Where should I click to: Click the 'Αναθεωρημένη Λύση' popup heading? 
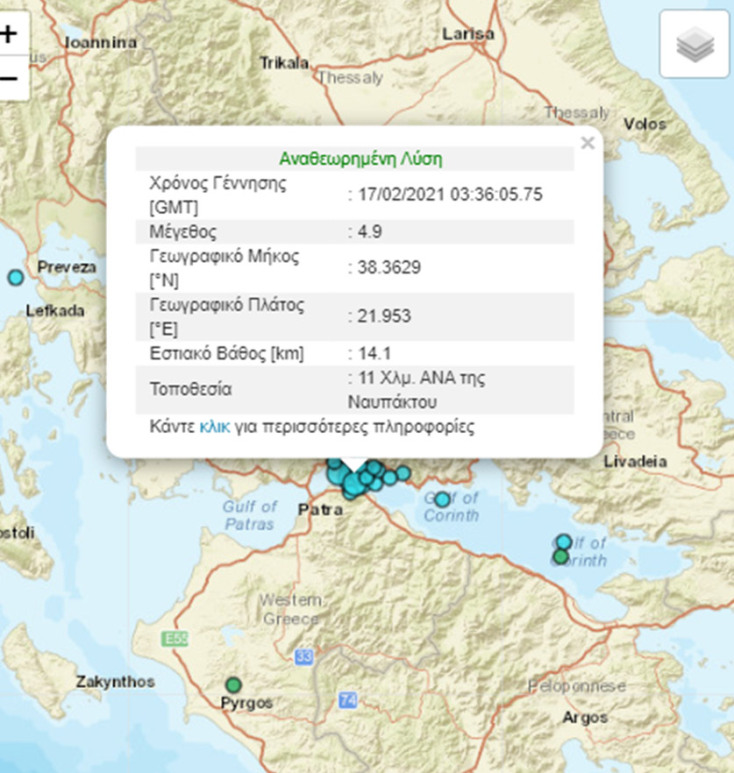[x=361, y=159]
